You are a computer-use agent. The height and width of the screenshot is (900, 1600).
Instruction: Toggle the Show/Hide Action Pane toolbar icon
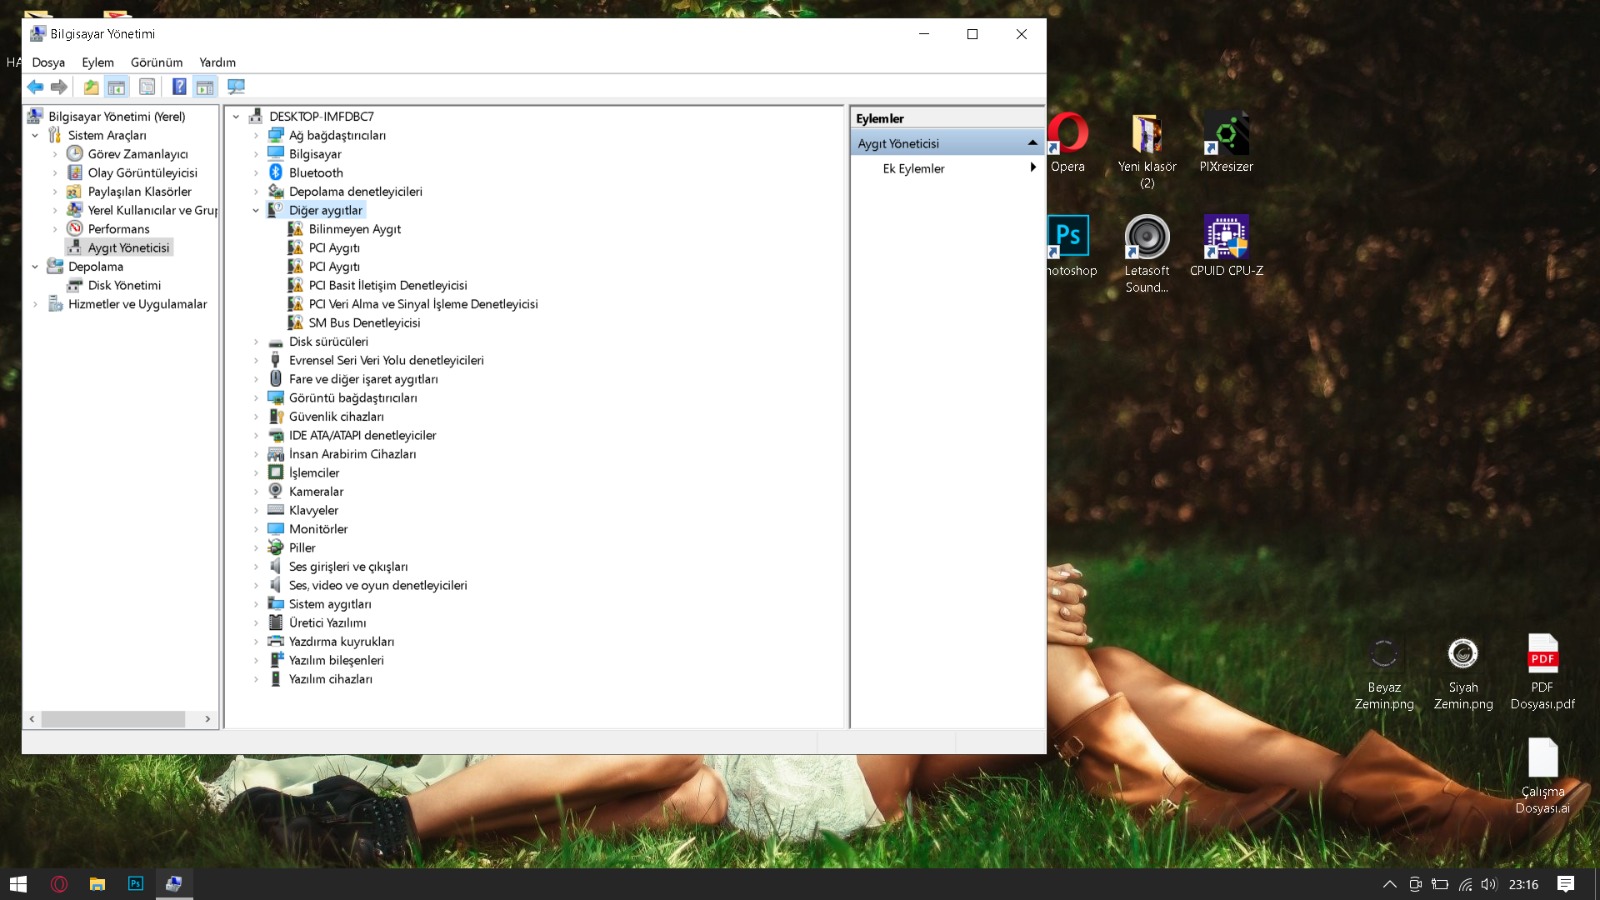coord(205,87)
